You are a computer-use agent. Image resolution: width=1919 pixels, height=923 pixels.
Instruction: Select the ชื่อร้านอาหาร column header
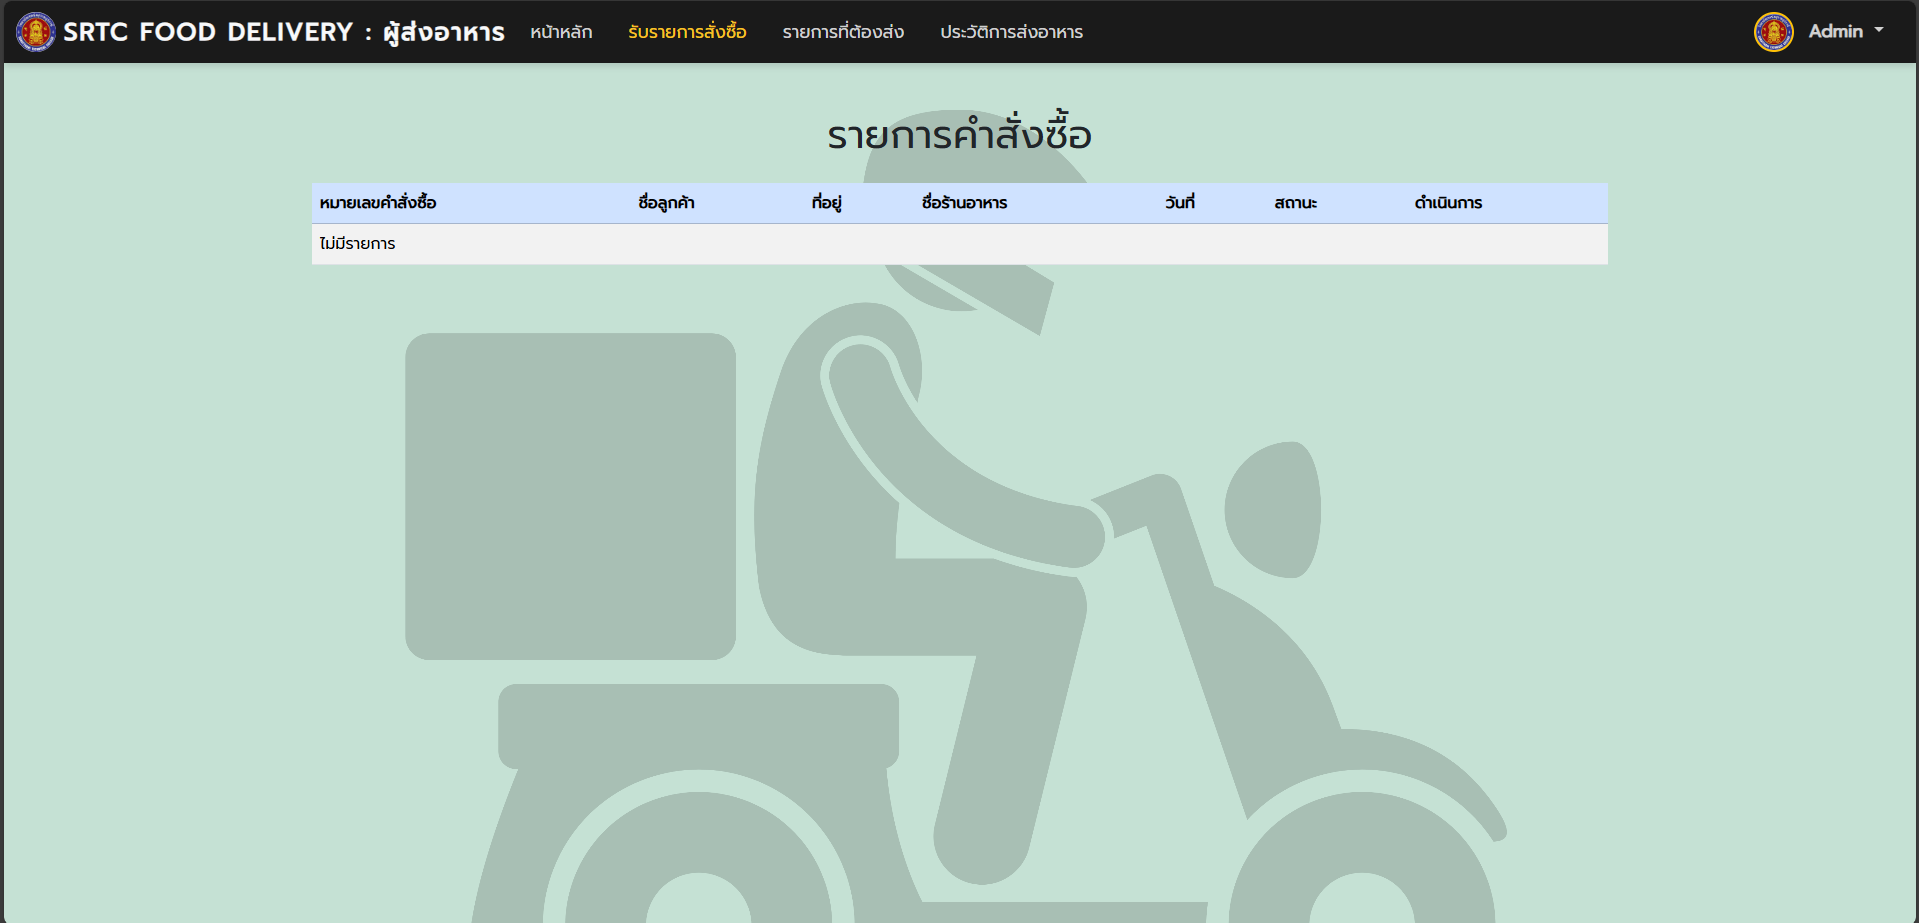point(964,203)
